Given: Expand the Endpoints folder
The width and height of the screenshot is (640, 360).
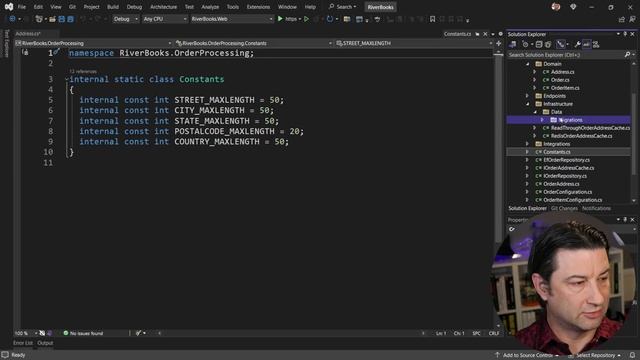Looking at the screenshot, I should tap(527, 96).
